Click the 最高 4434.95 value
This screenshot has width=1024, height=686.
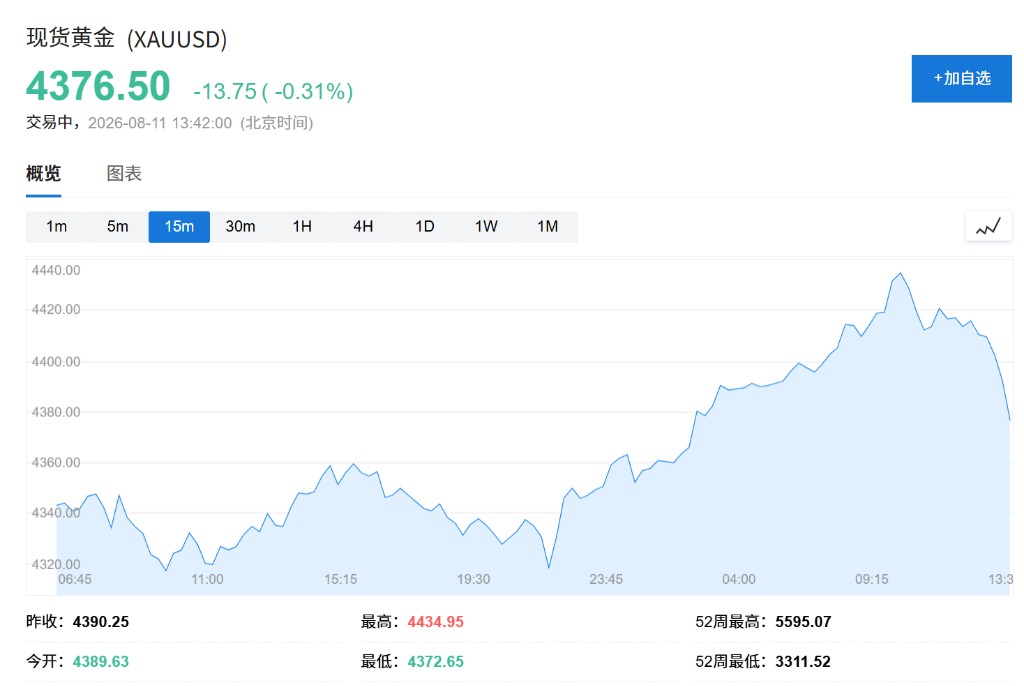point(436,622)
